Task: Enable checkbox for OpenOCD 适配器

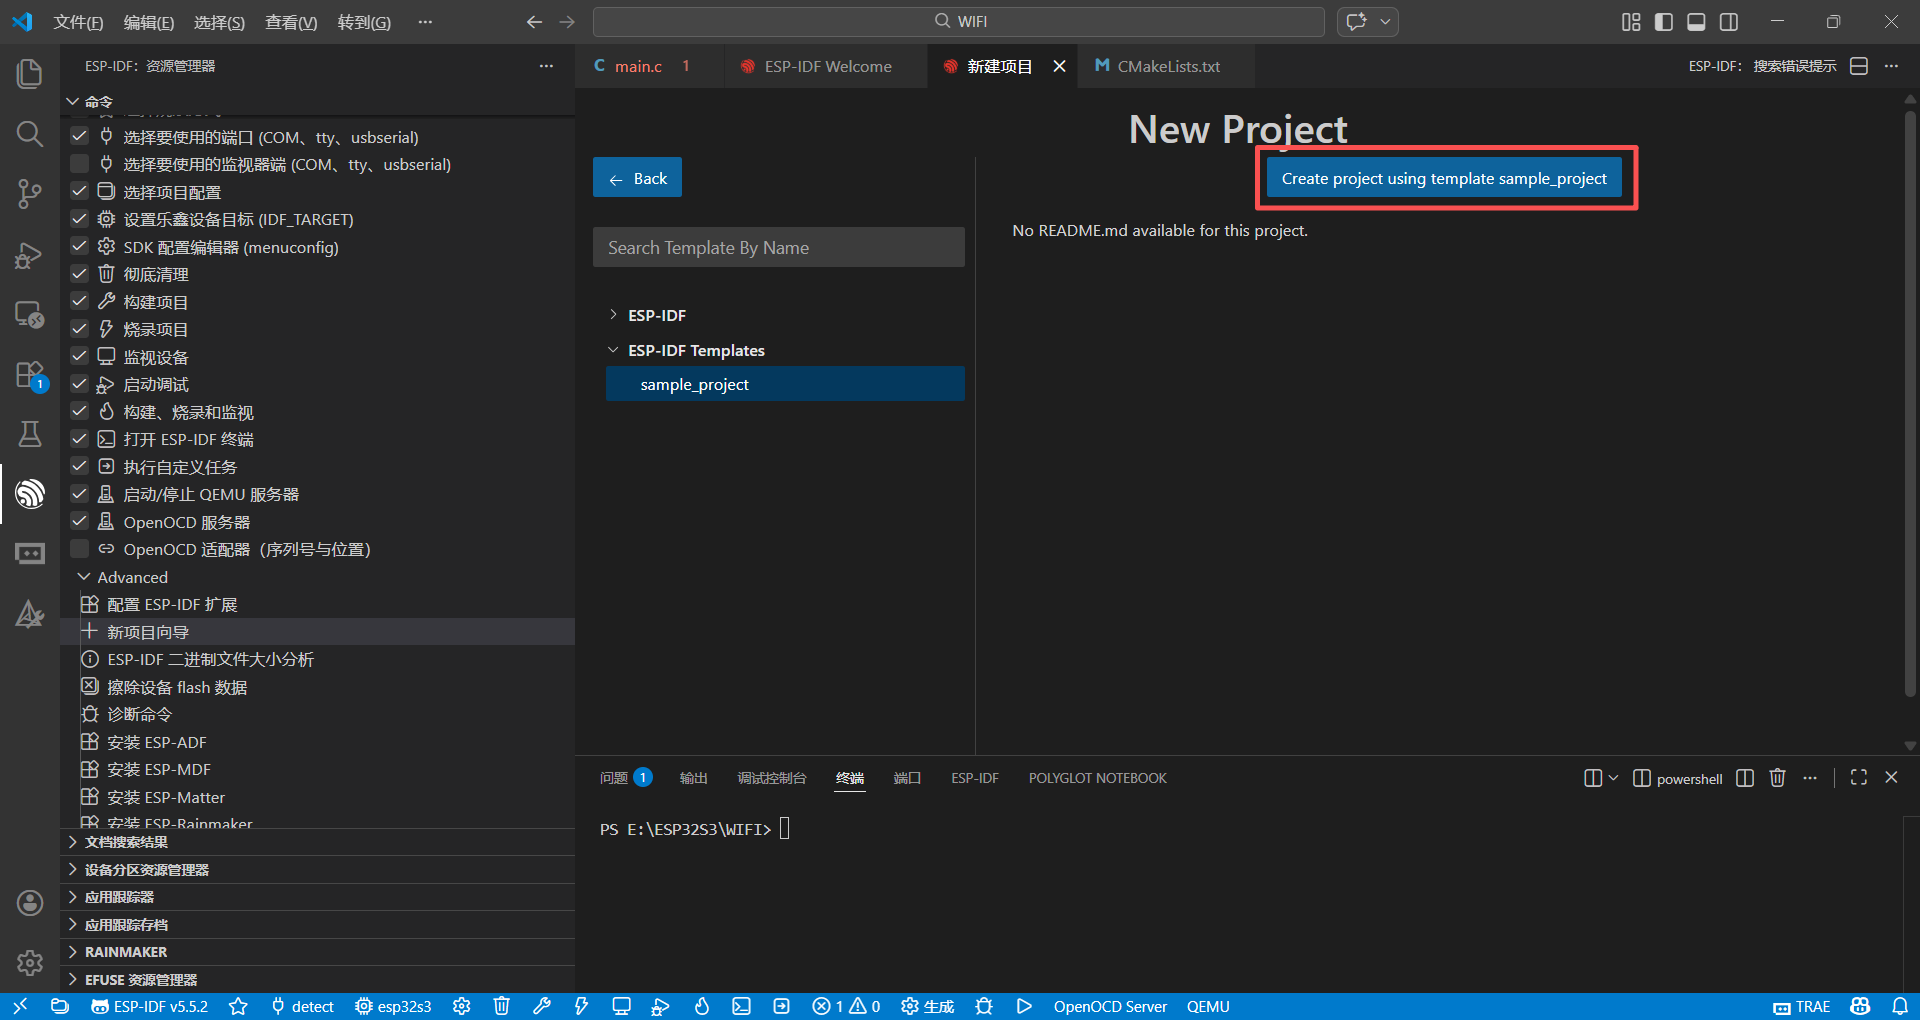Action: click(80, 548)
